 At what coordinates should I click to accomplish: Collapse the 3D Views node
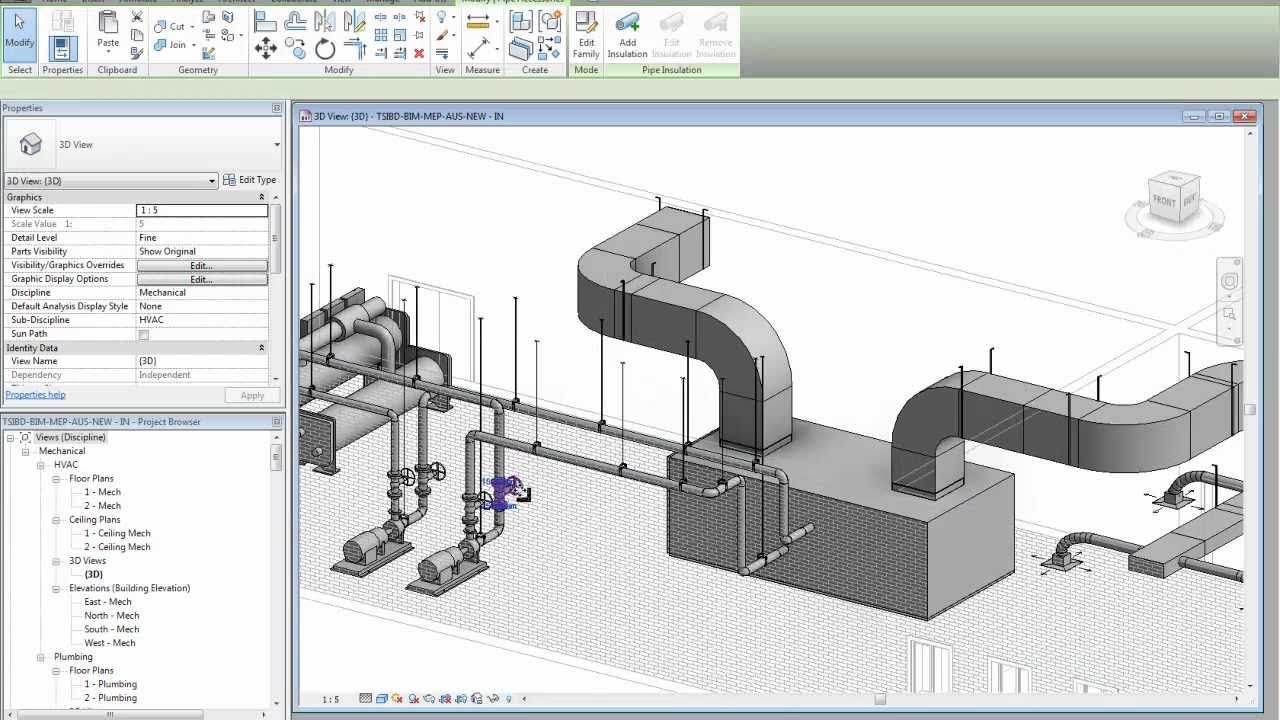click(x=57, y=561)
